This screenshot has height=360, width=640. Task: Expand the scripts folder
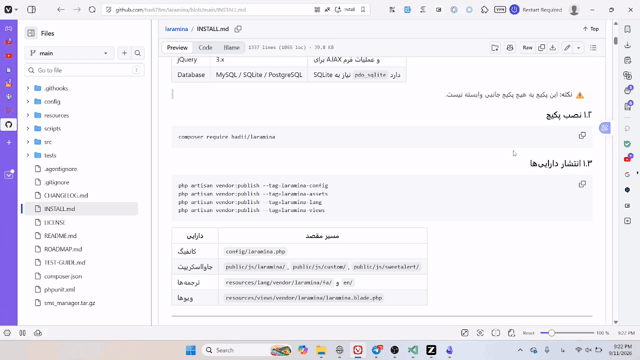28,129
